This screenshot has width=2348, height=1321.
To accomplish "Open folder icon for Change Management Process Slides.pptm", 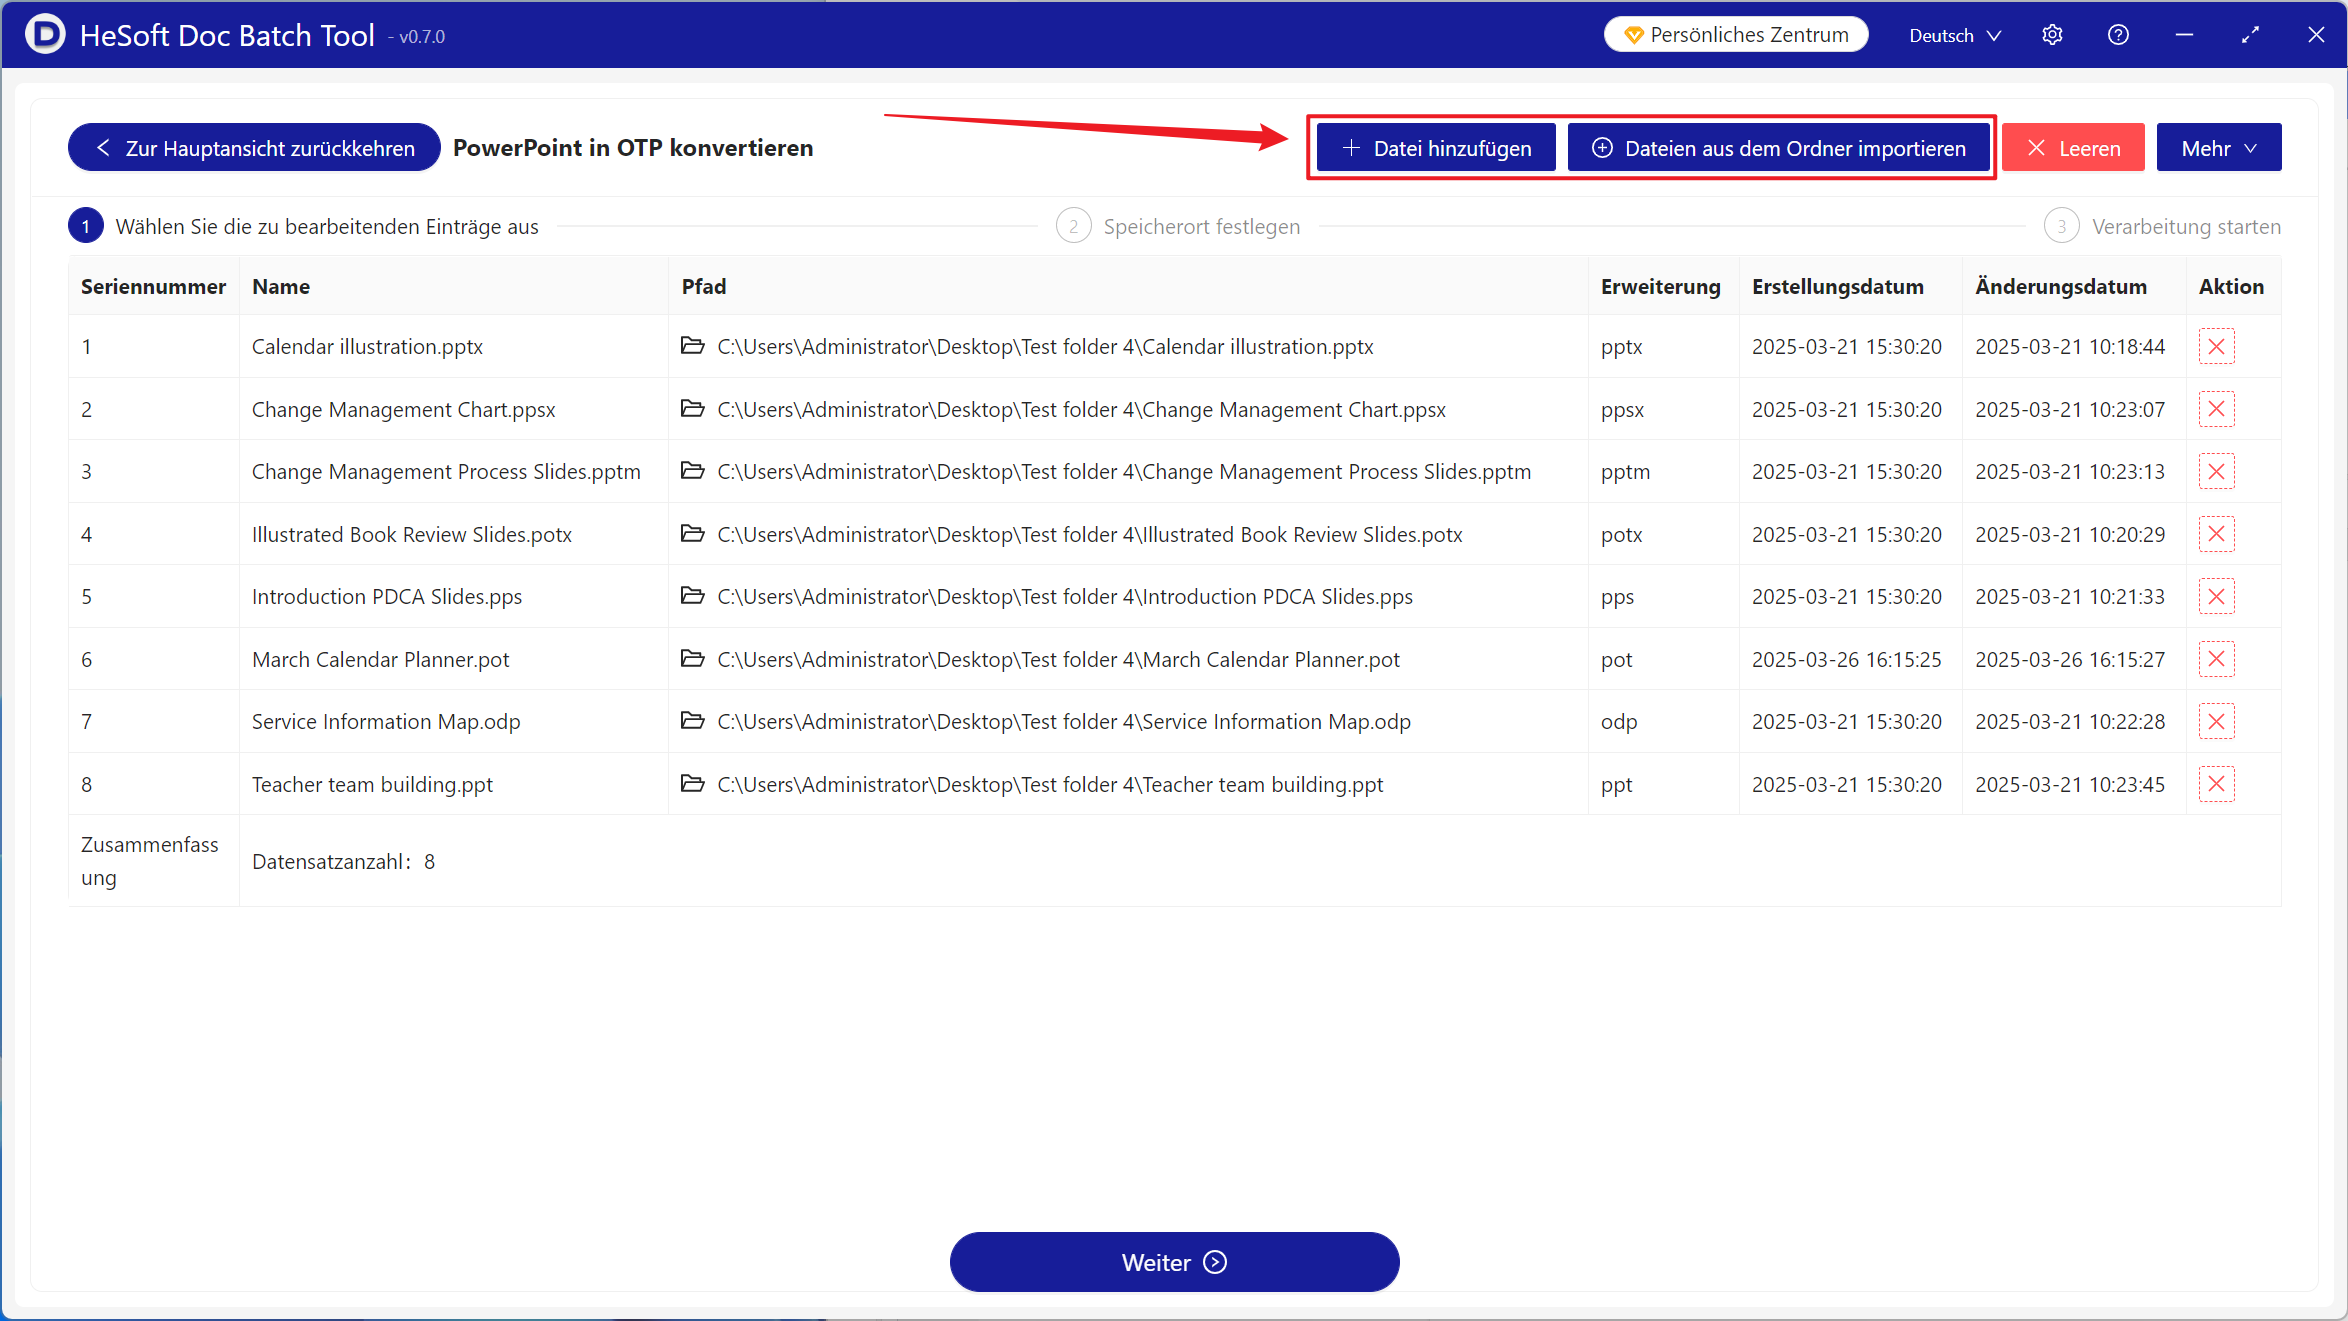I will (x=692, y=471).
